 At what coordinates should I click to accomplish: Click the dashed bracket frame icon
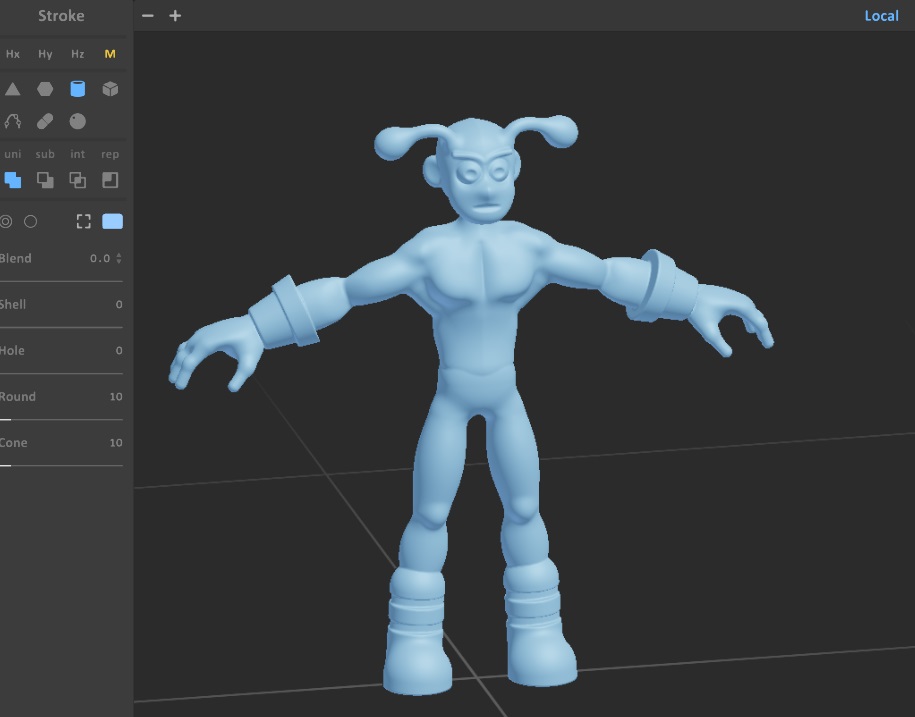[83, 221]
